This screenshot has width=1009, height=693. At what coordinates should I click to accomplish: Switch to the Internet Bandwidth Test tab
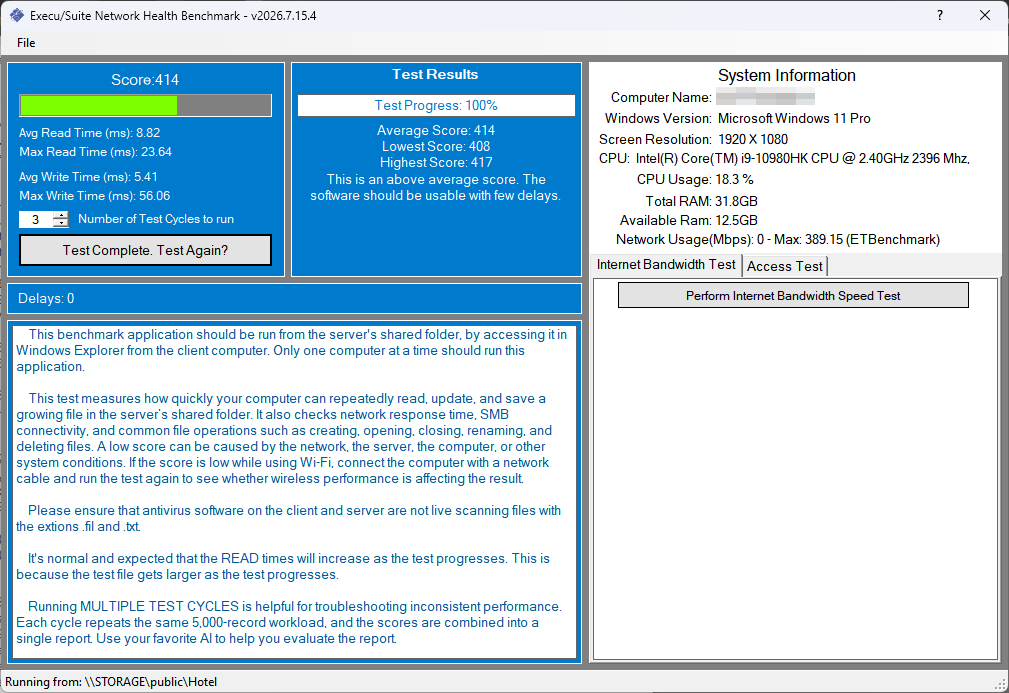pos(666,265)
